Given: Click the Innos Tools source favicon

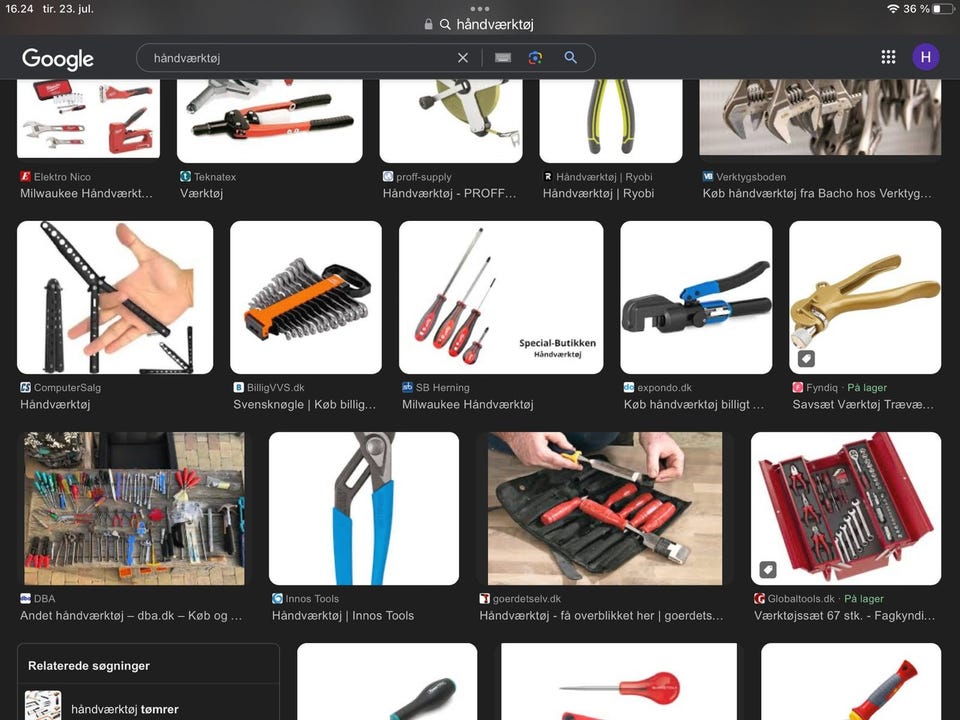Looking at the screenshot, I should pos(277,598).
